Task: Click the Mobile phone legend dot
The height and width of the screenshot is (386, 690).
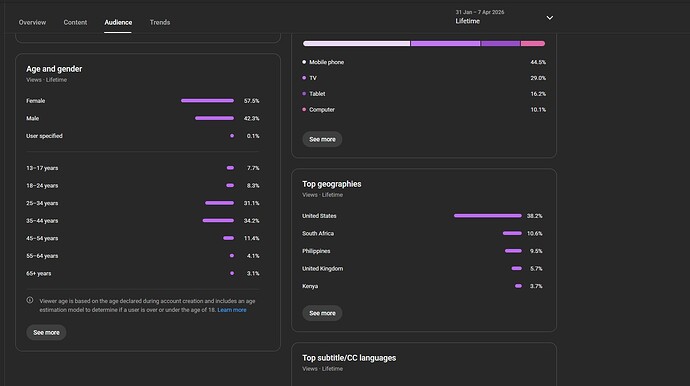Action: coord(304,62)
